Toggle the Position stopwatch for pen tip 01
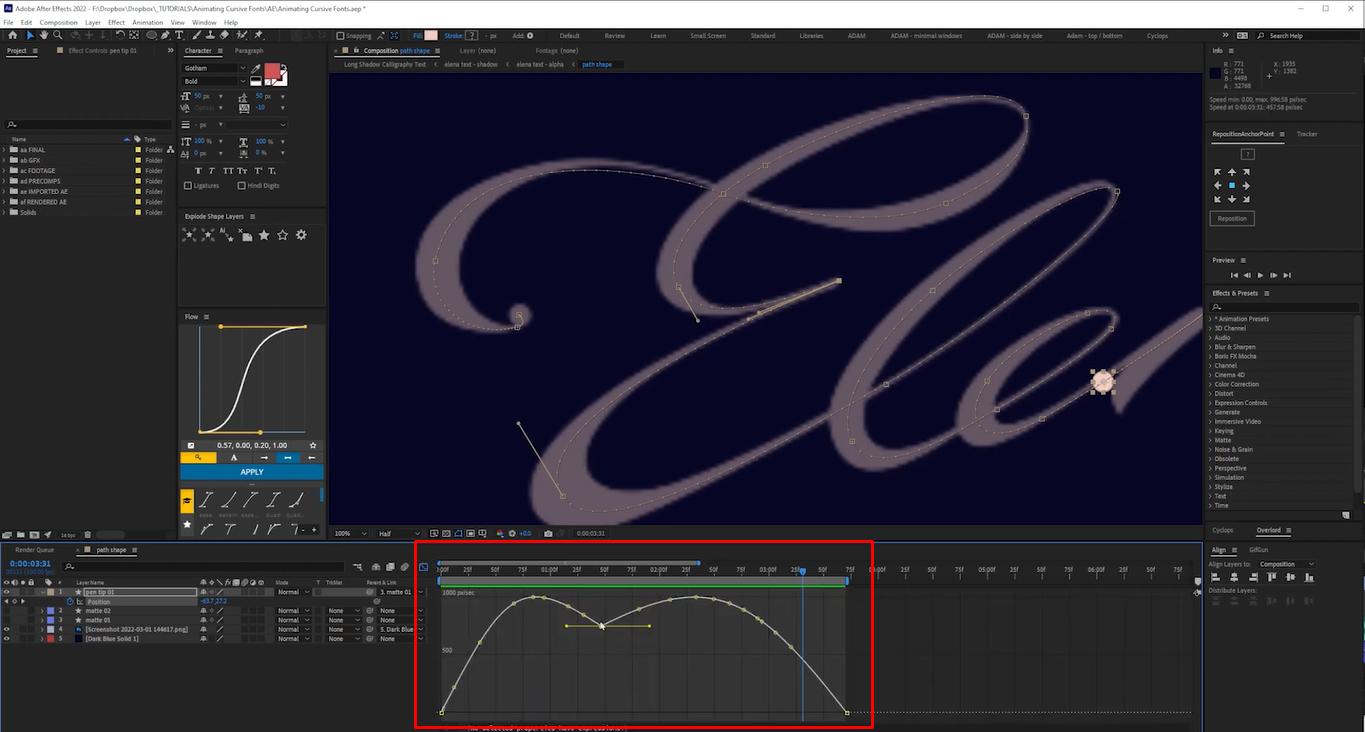This screenshot has height=732, width=1365. (x=69, y=600)
